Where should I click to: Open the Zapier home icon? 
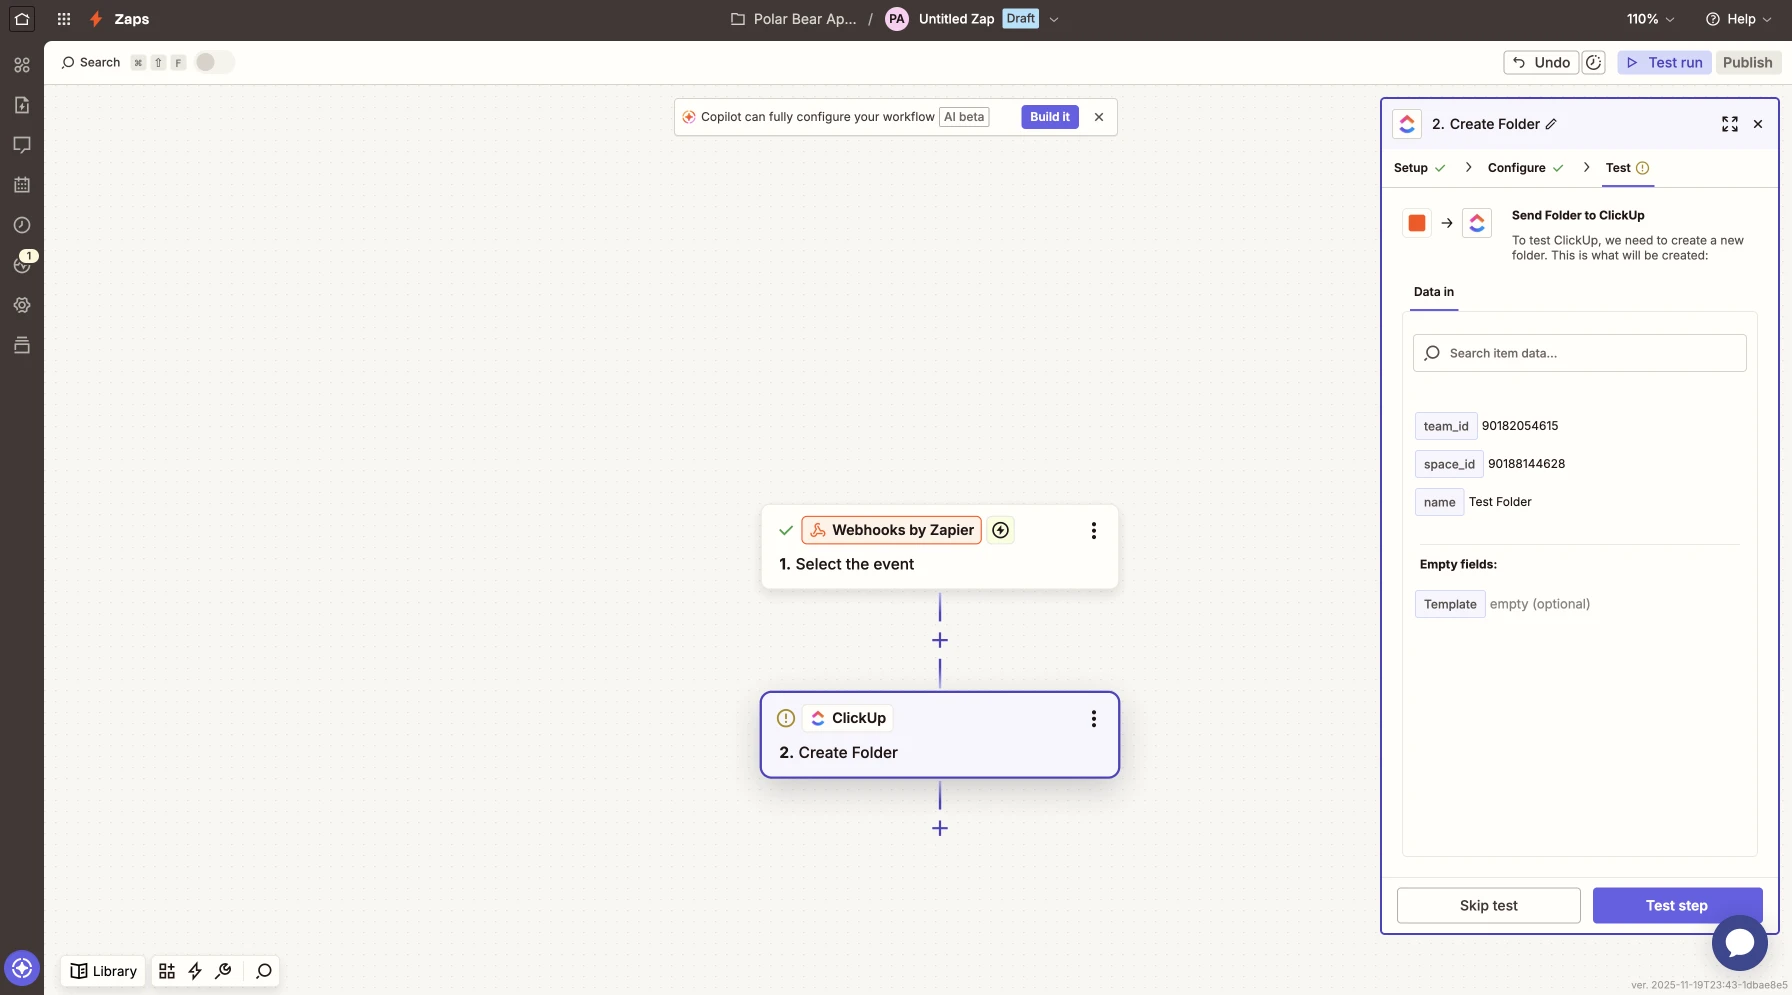(x=22, y=19)
